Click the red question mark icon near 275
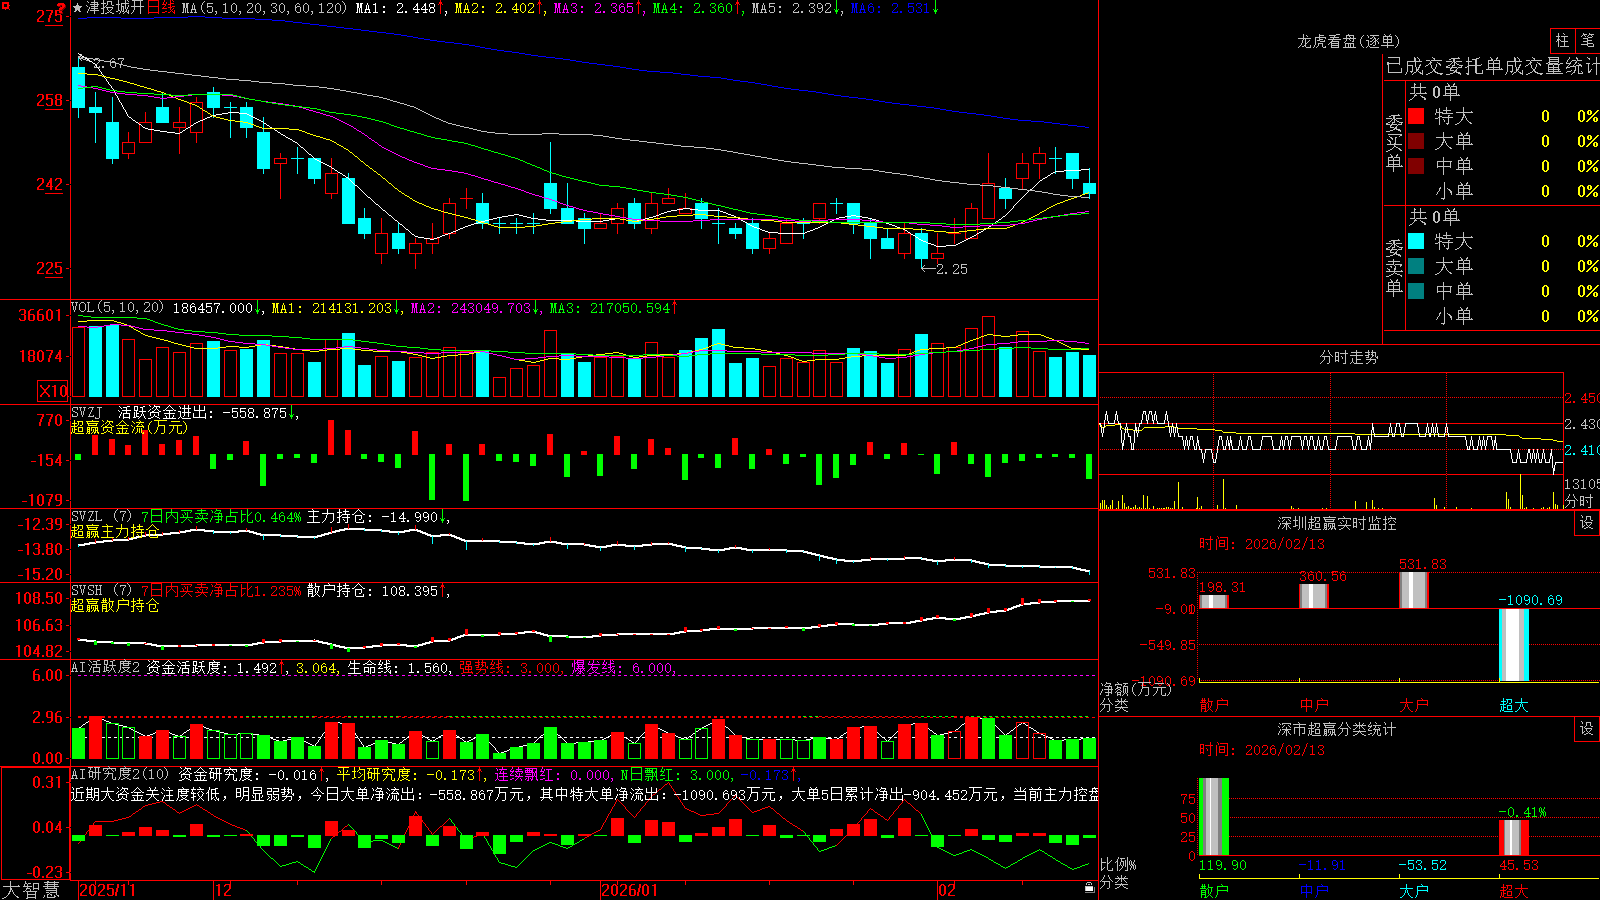Screen dimensions: 1600x900 (x=61, y=9)
